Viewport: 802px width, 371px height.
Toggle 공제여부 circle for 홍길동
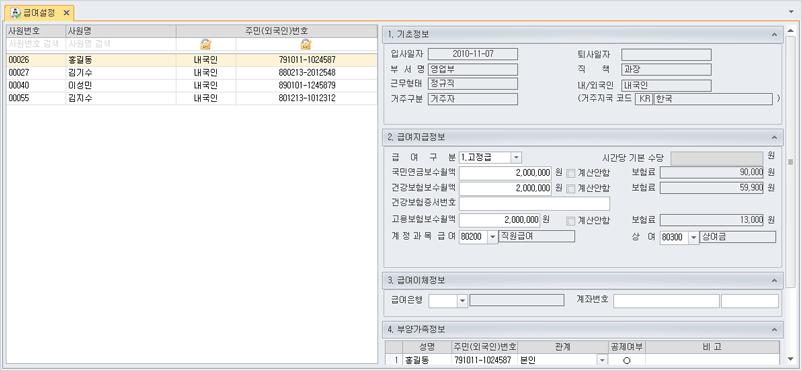point(627,361)
